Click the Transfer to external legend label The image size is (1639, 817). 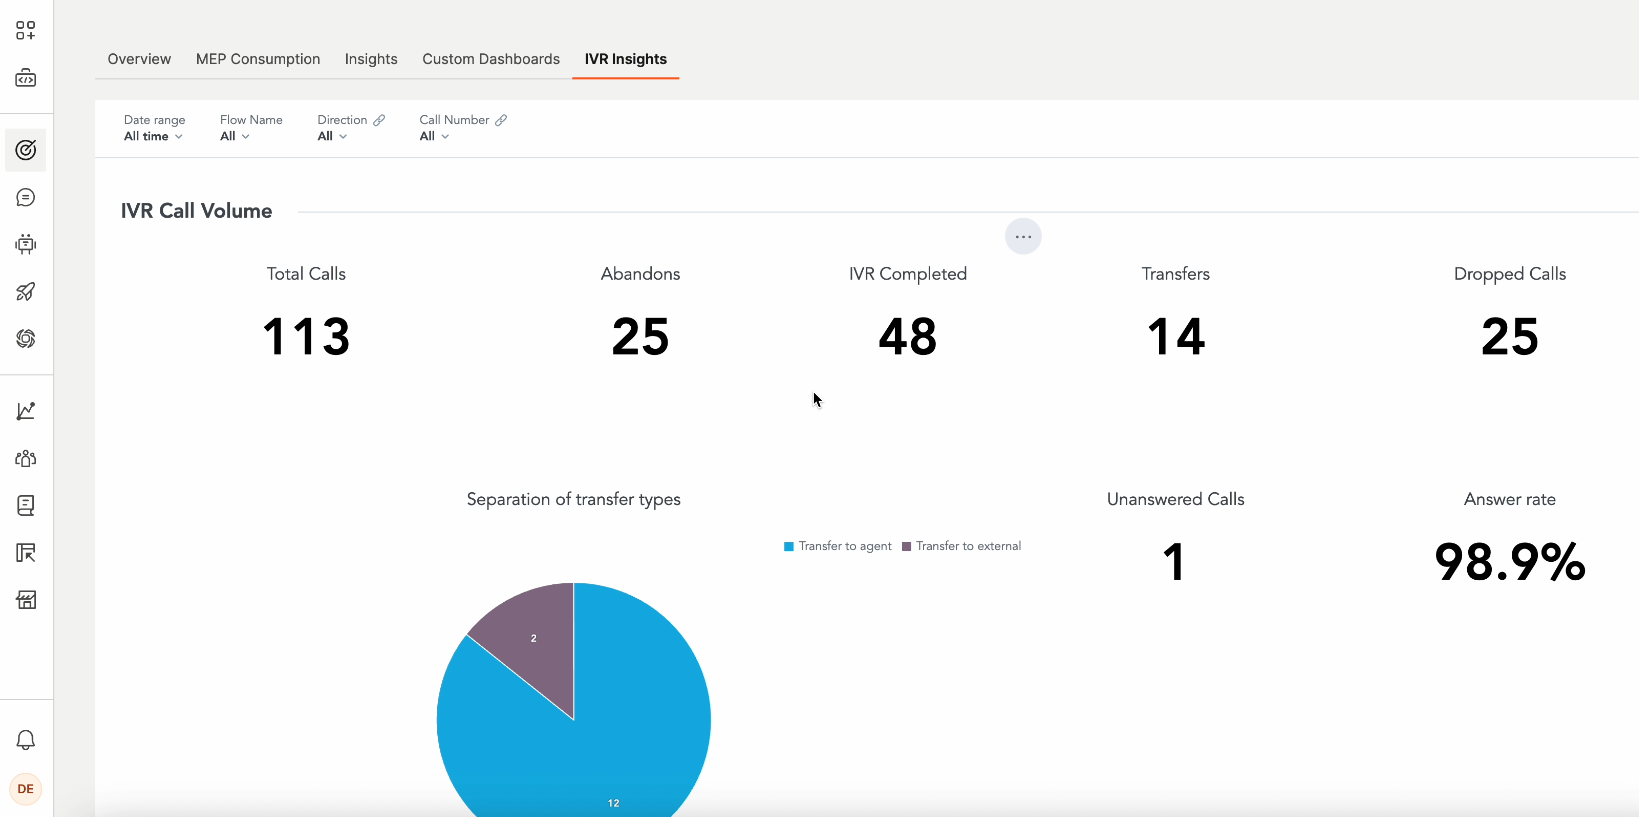tap(968, 546)
